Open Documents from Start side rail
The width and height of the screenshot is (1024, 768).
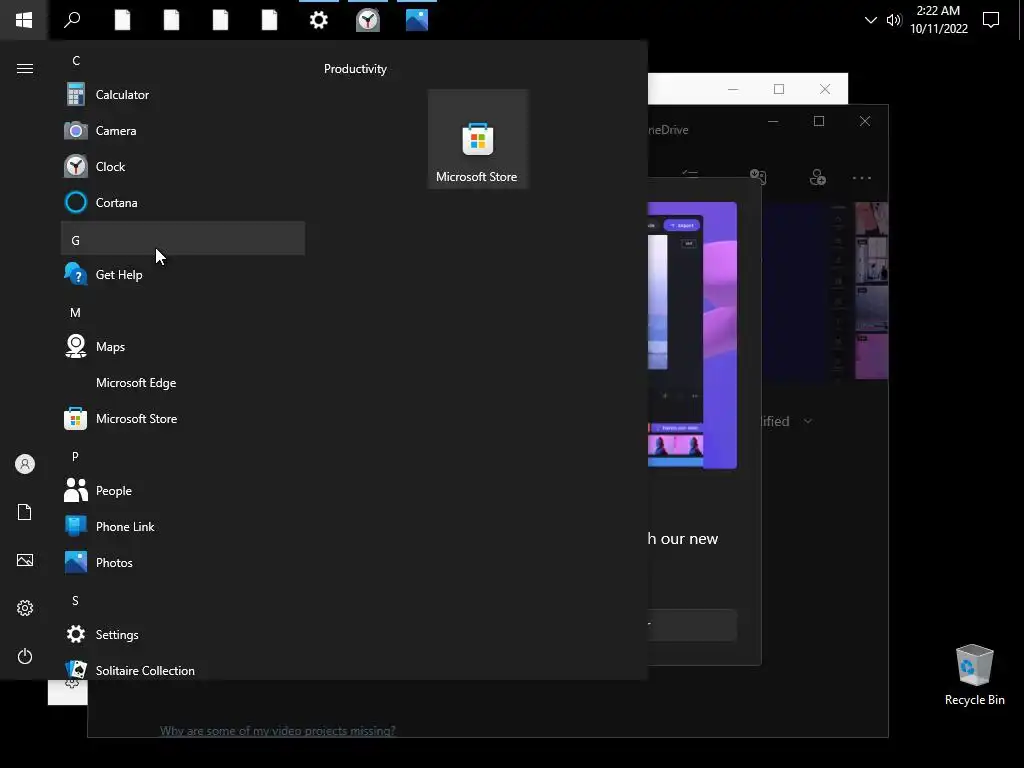[25, 512]
